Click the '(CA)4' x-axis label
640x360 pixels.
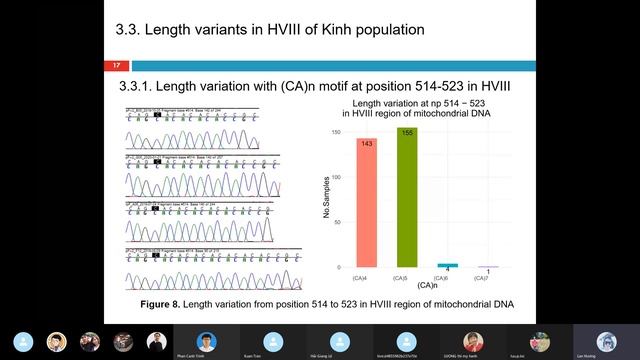click(x=360, y=278)
